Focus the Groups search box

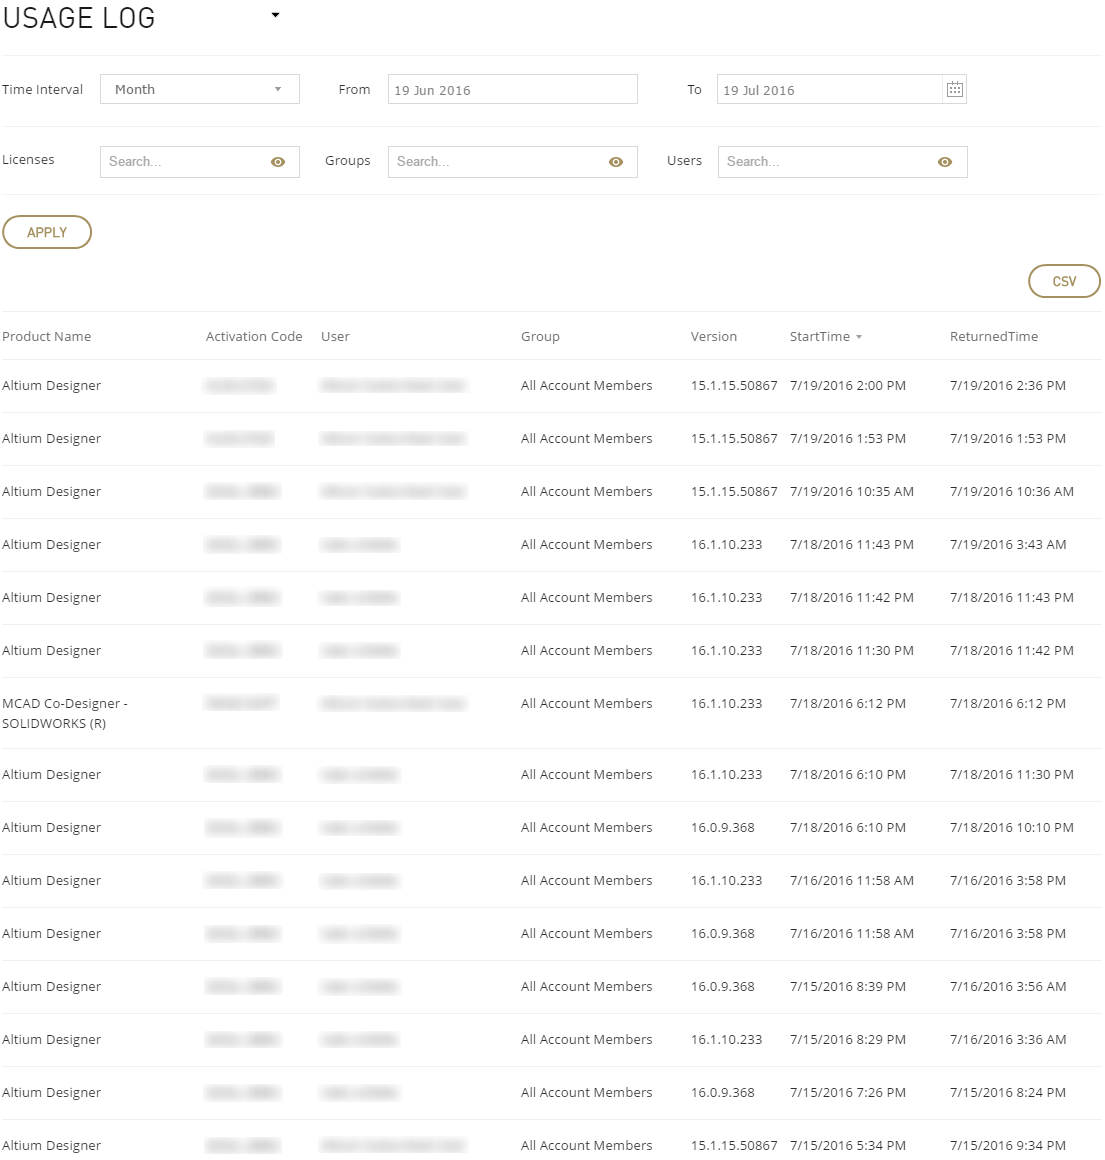[x=498, y=162]
